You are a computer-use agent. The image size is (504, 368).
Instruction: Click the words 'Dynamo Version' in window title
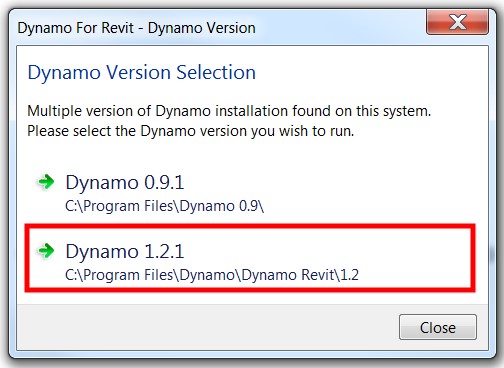(202, 28)
